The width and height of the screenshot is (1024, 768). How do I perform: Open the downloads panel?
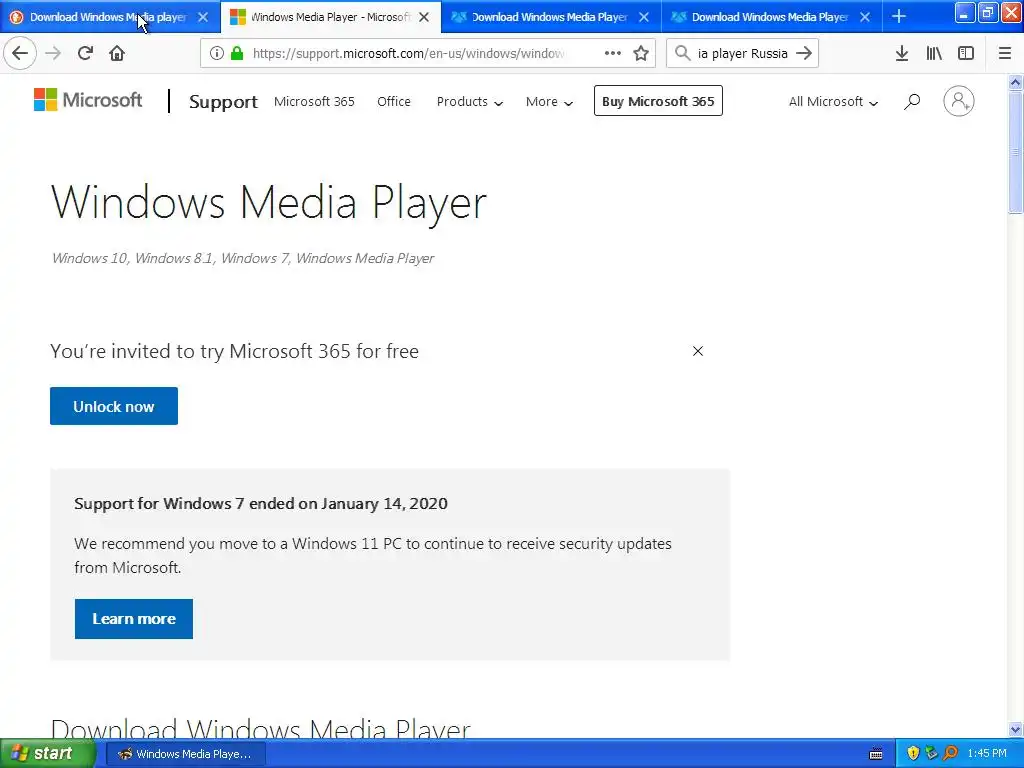tap(902, 53)
